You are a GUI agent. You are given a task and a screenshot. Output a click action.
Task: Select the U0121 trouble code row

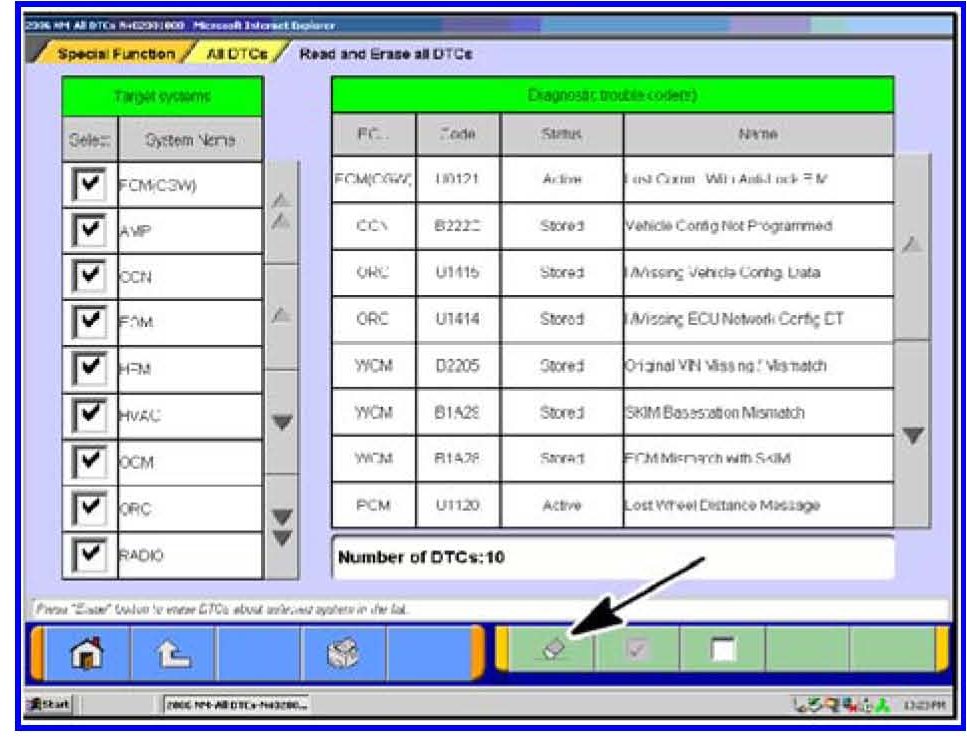tap(611, 179)
